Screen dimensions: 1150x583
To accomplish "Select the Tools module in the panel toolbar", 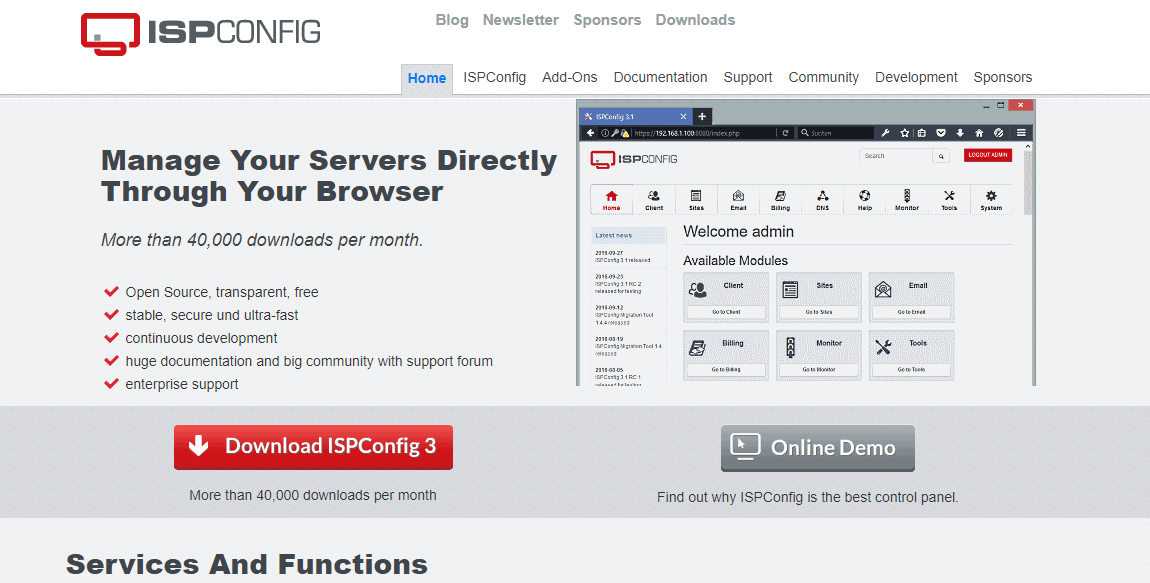I will click(949, 200).
